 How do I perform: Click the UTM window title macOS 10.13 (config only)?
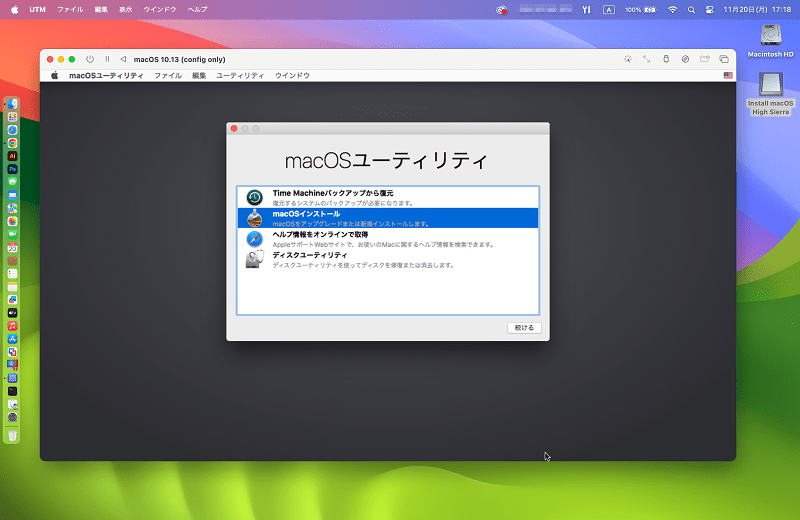tap(179, 59)
